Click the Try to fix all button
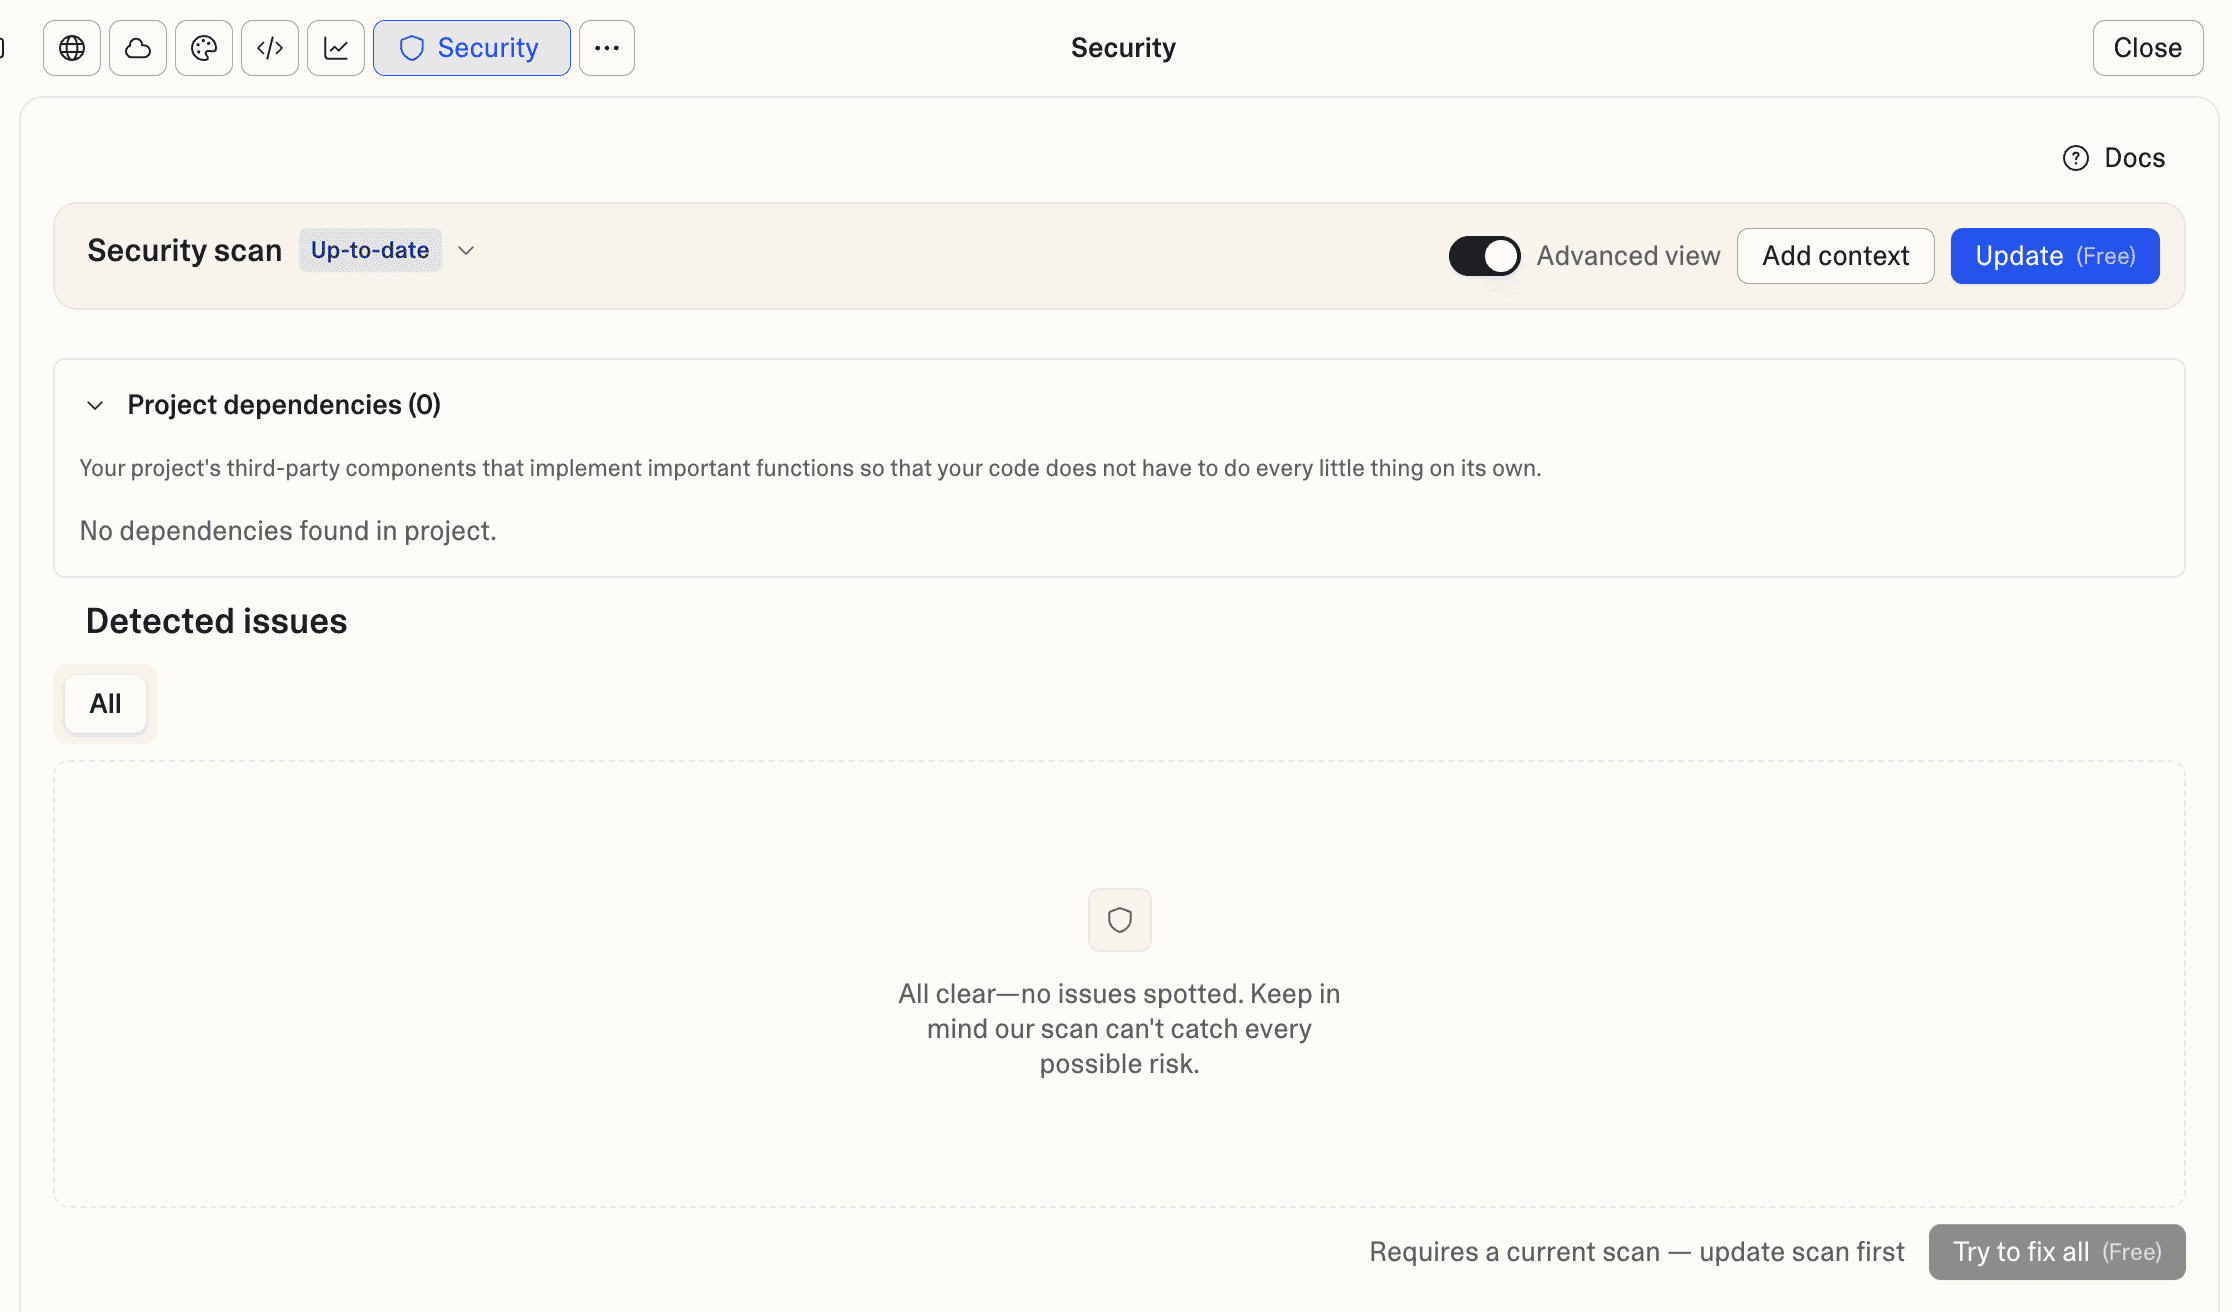The height and width of the screenshot is (1312, 2232). 2056,1251
